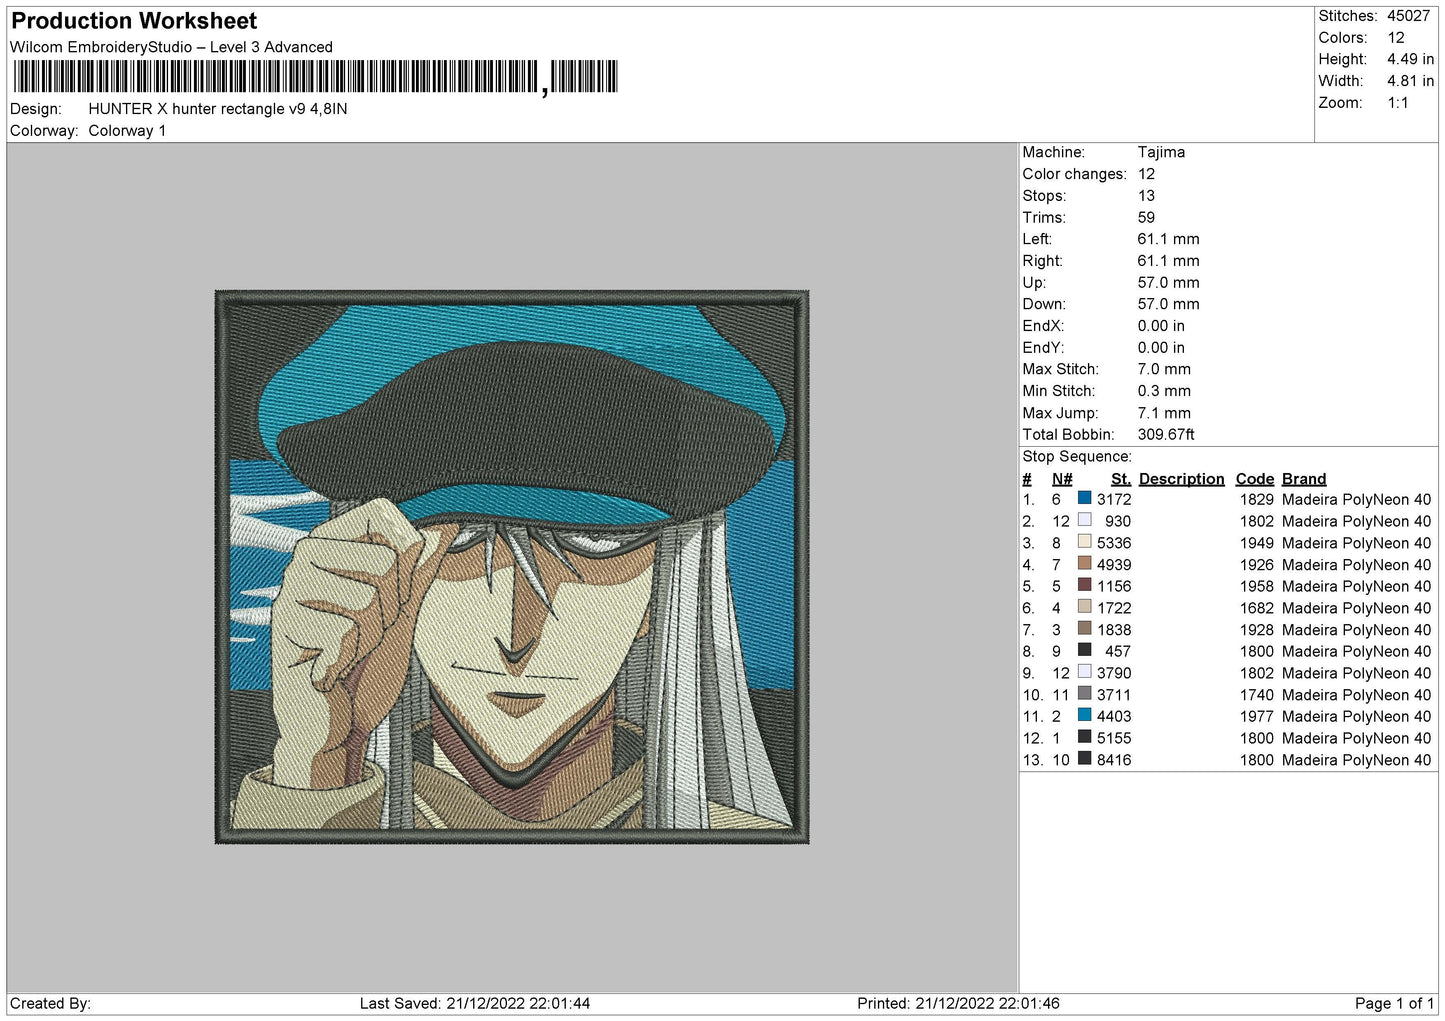1445x1021 pixels.
Task: Click the 'Printed: 21/12/2022 22:01:46' text
Action: click(x=958, y=1003)
